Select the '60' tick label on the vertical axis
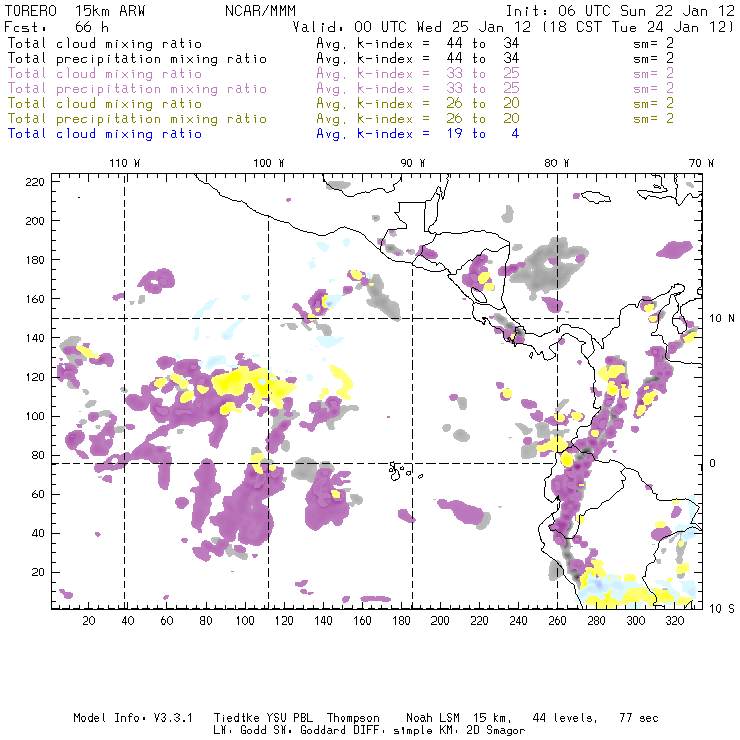Image resolution: width=740 pixels, height=740 pixels. pyautogui.click(x=38, y=495)
